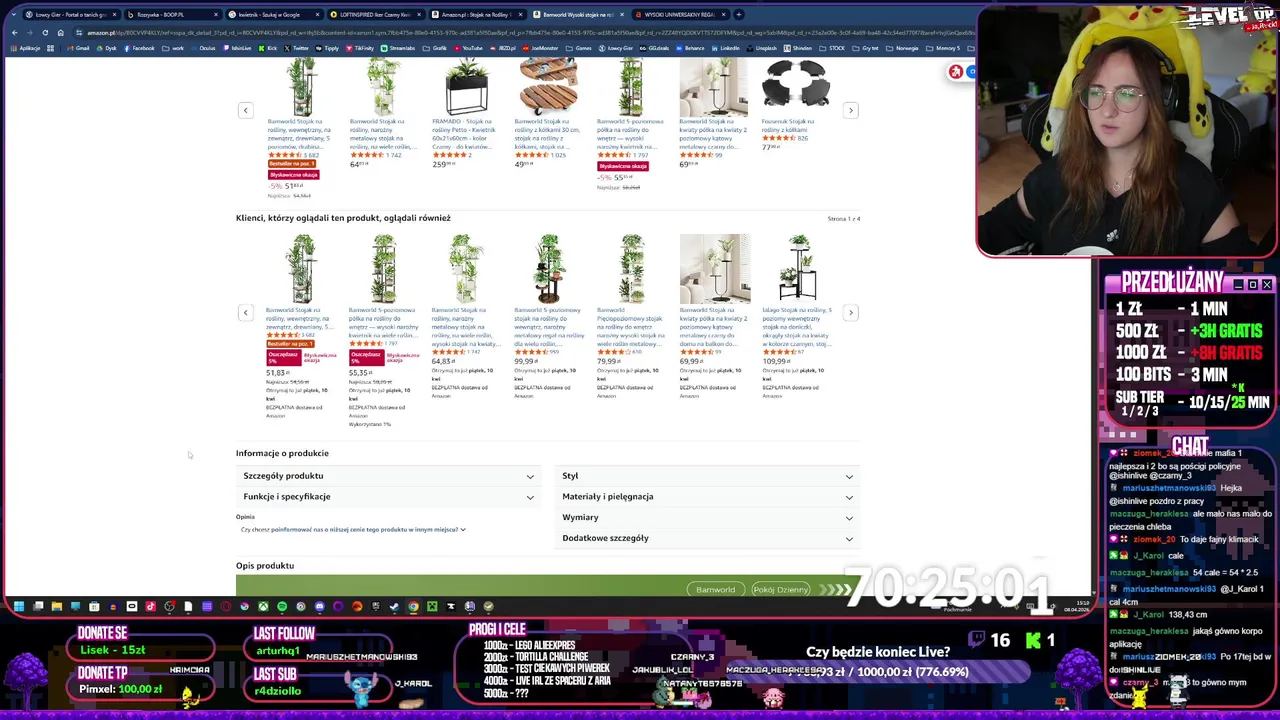The image size is (1280, 720).
Task: Open Unsplash bookmark
Action: (762, 48)
